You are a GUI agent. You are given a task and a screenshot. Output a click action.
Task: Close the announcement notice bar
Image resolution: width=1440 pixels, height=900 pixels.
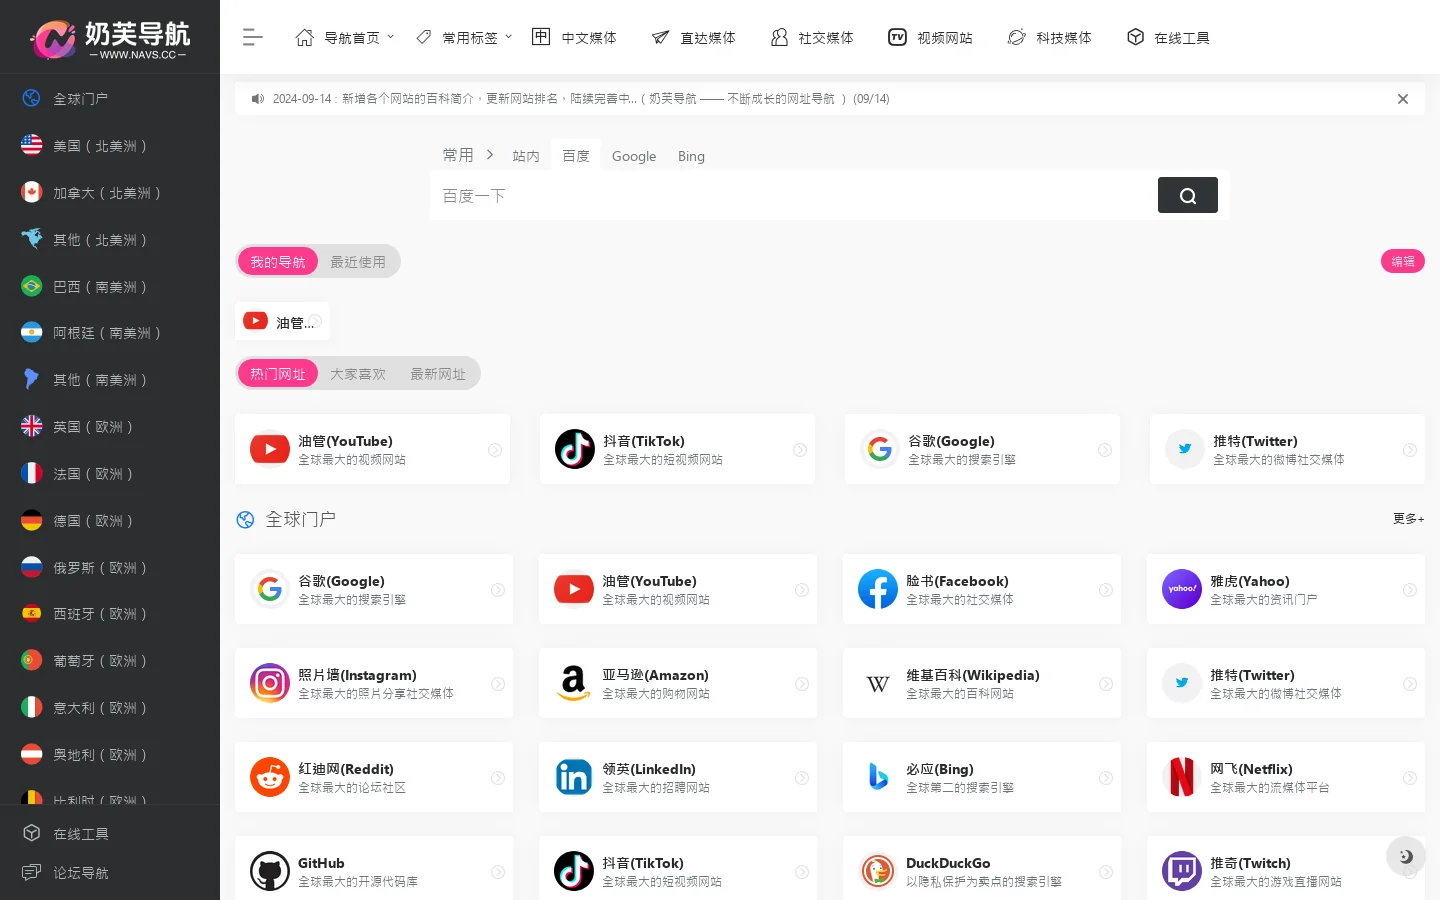coord(1403,99)
